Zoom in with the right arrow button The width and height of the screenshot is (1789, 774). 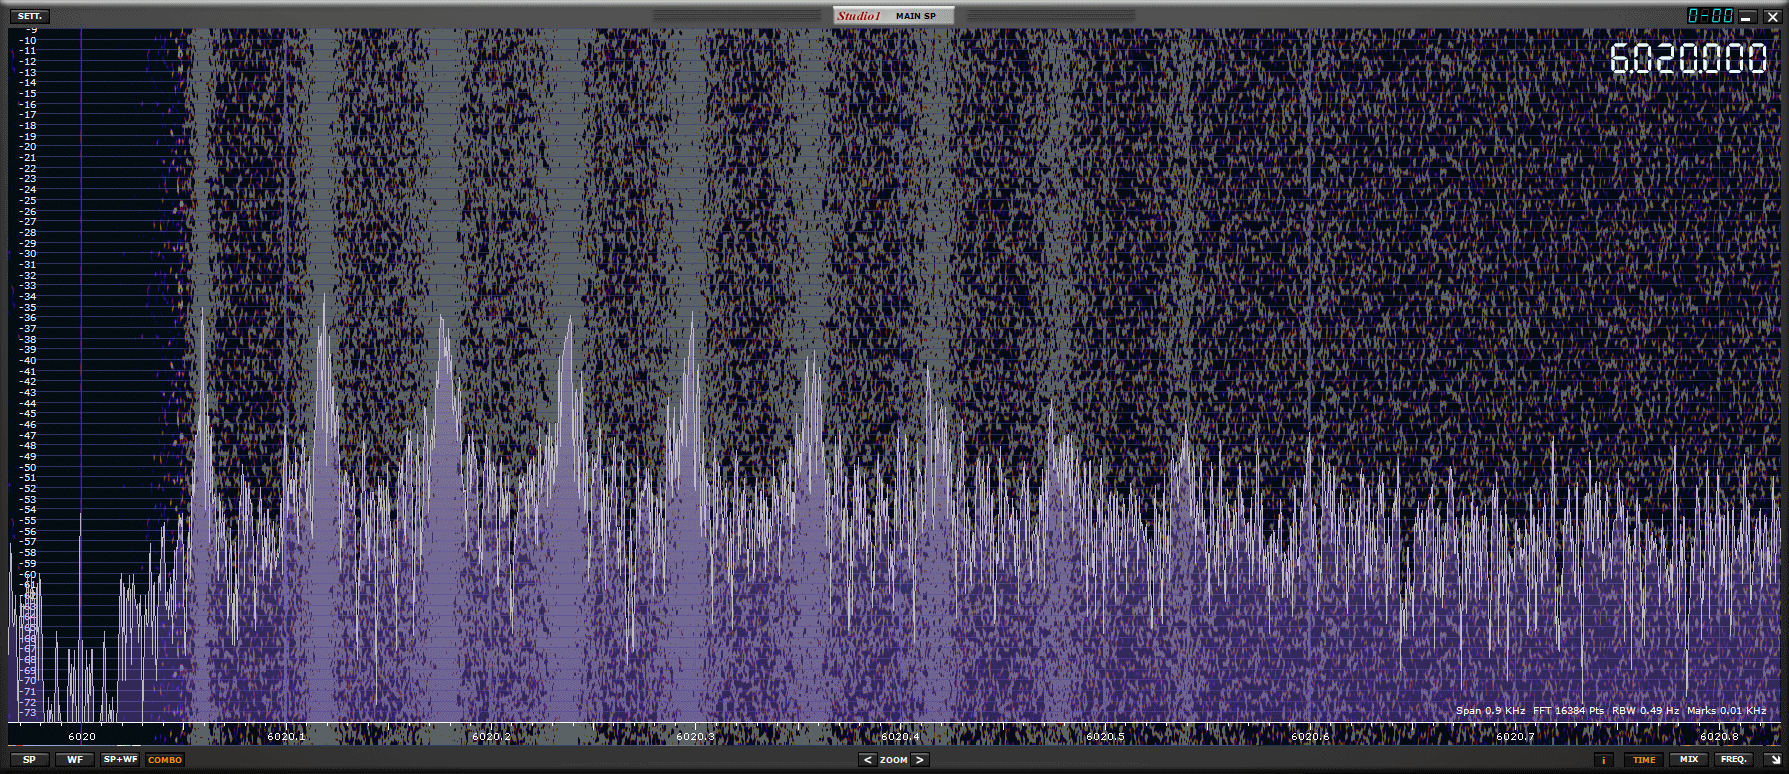pyautogui.click(x=920, y=760)
